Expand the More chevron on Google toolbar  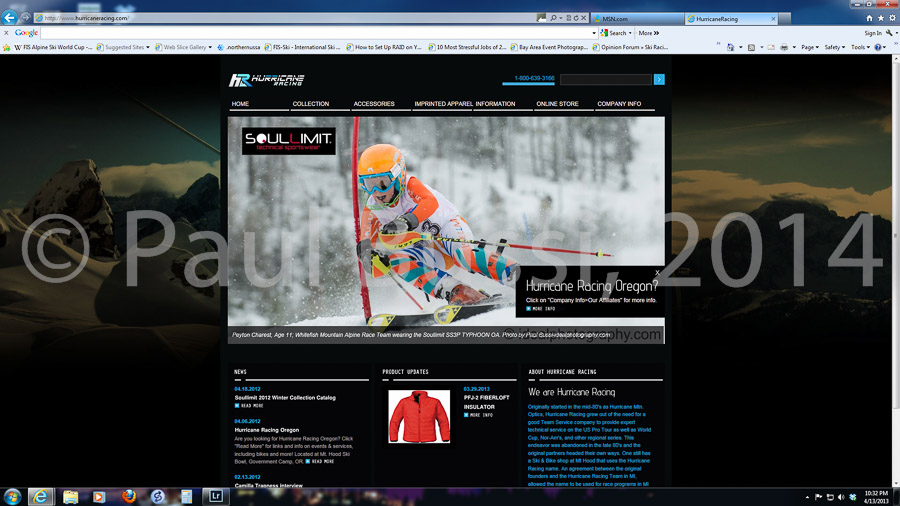(656, 33)
